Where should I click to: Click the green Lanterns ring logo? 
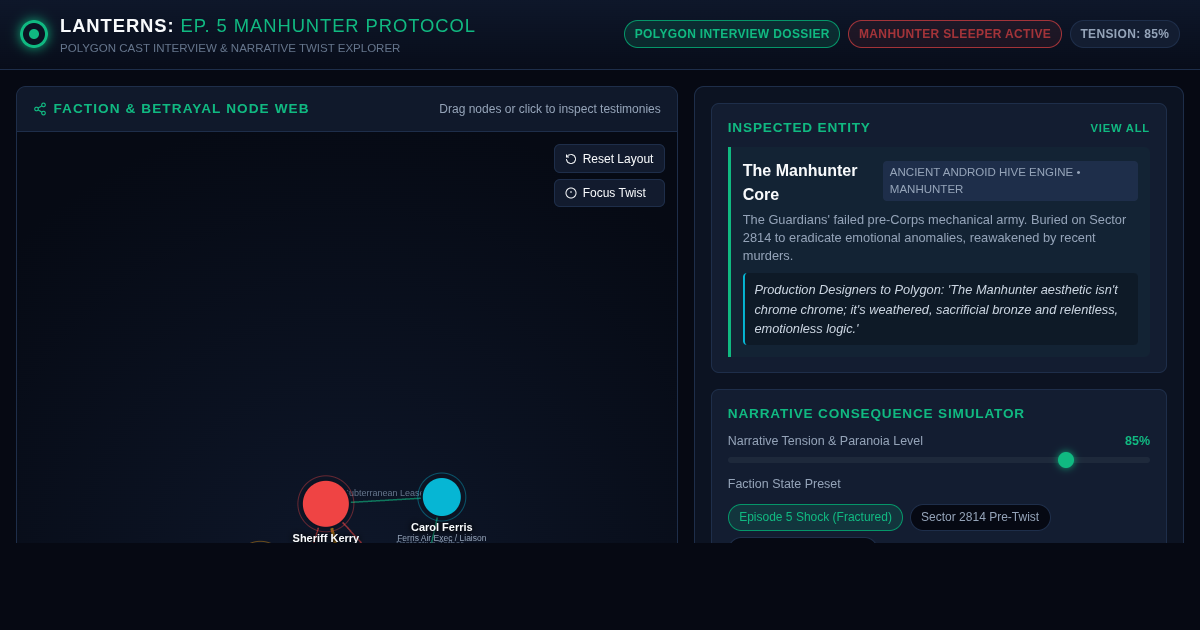(34, 34)
